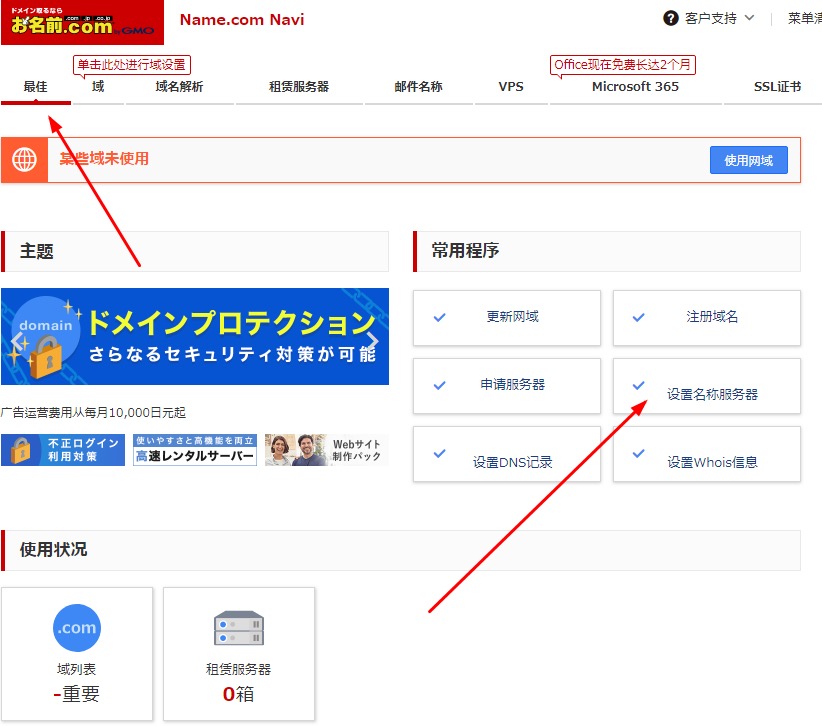The width and height of the screenshot is (822, 726).
Task: Click the help question mark icon
Action: 670,18
